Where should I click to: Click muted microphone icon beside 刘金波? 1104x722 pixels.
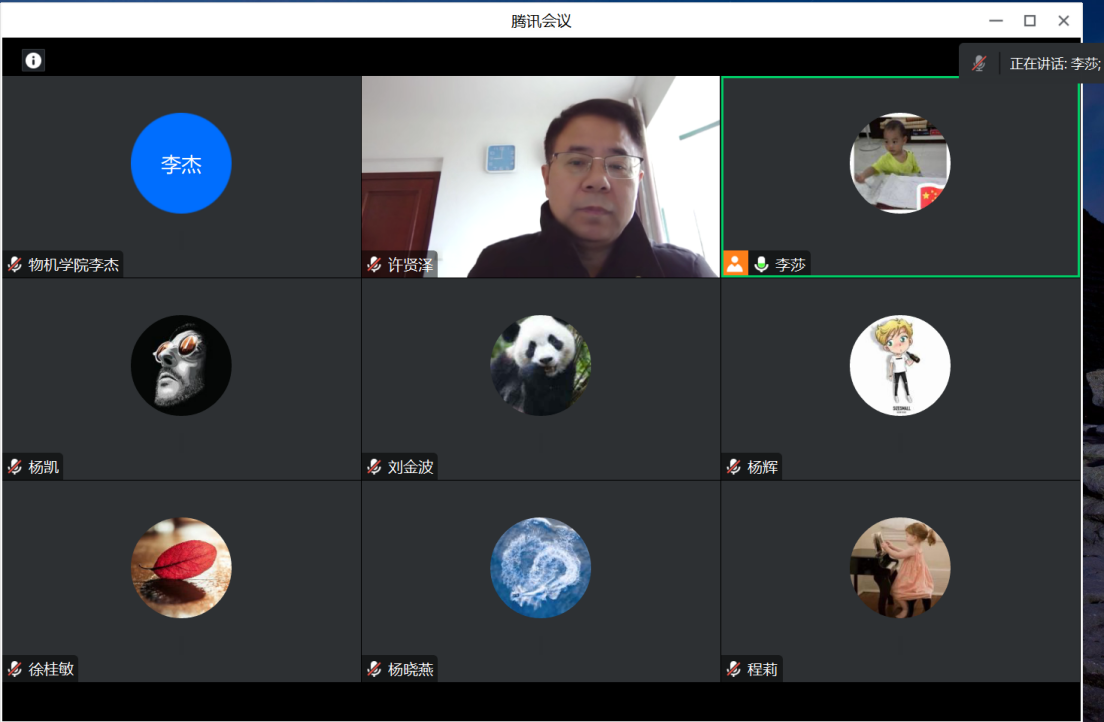click(374, 467)
